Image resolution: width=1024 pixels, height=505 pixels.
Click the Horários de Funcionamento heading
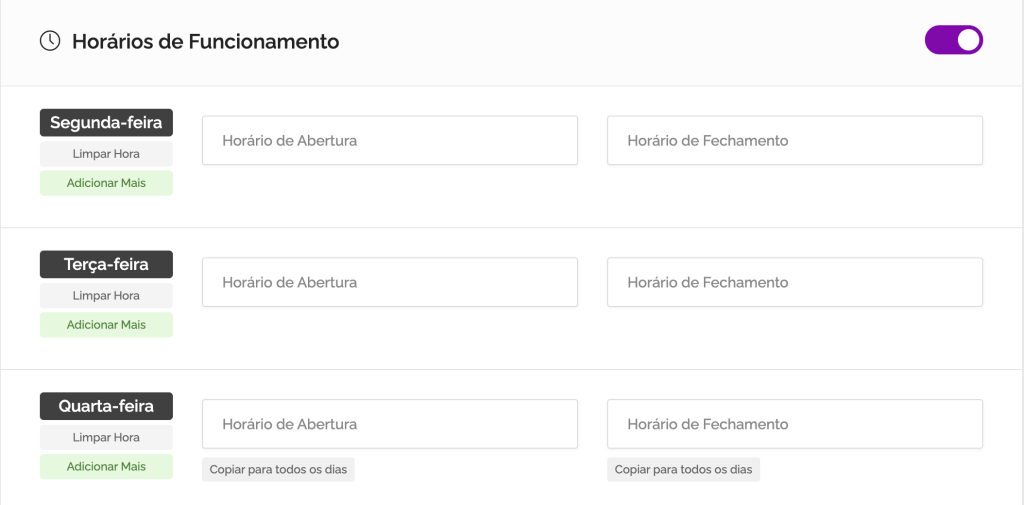coord(205,42)
